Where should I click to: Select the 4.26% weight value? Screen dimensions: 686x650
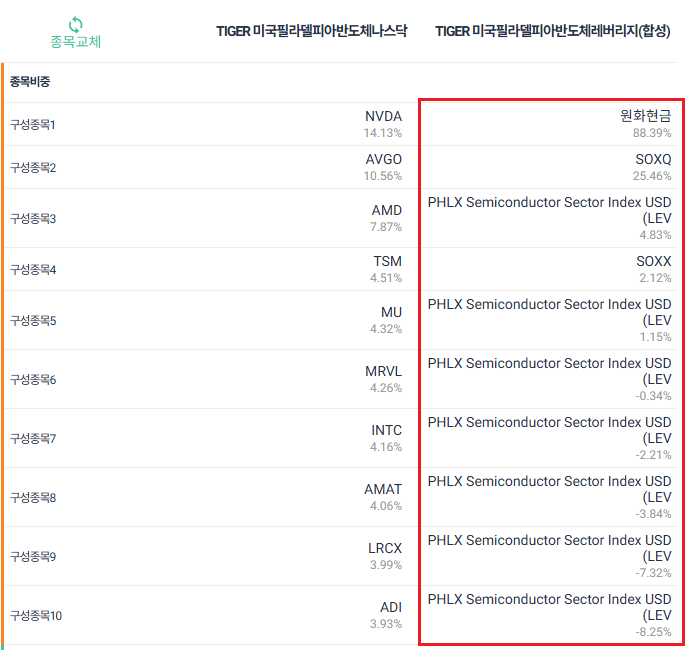[385, 388]
